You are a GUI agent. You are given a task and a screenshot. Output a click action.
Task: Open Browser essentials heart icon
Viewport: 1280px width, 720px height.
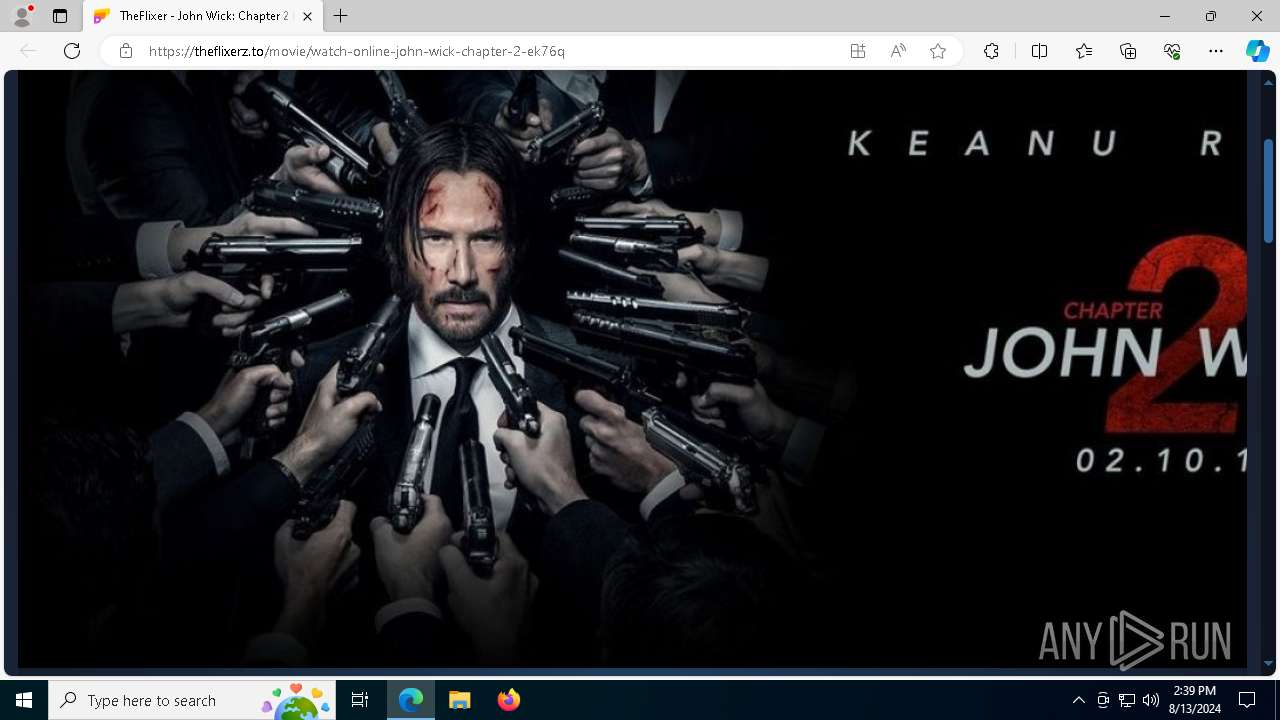tap(1172, 51)
